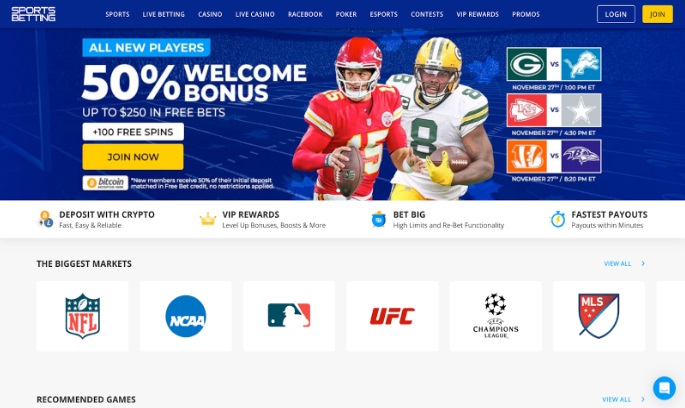
Task: Select the MLS logo tile
Action: coord(599,316)
